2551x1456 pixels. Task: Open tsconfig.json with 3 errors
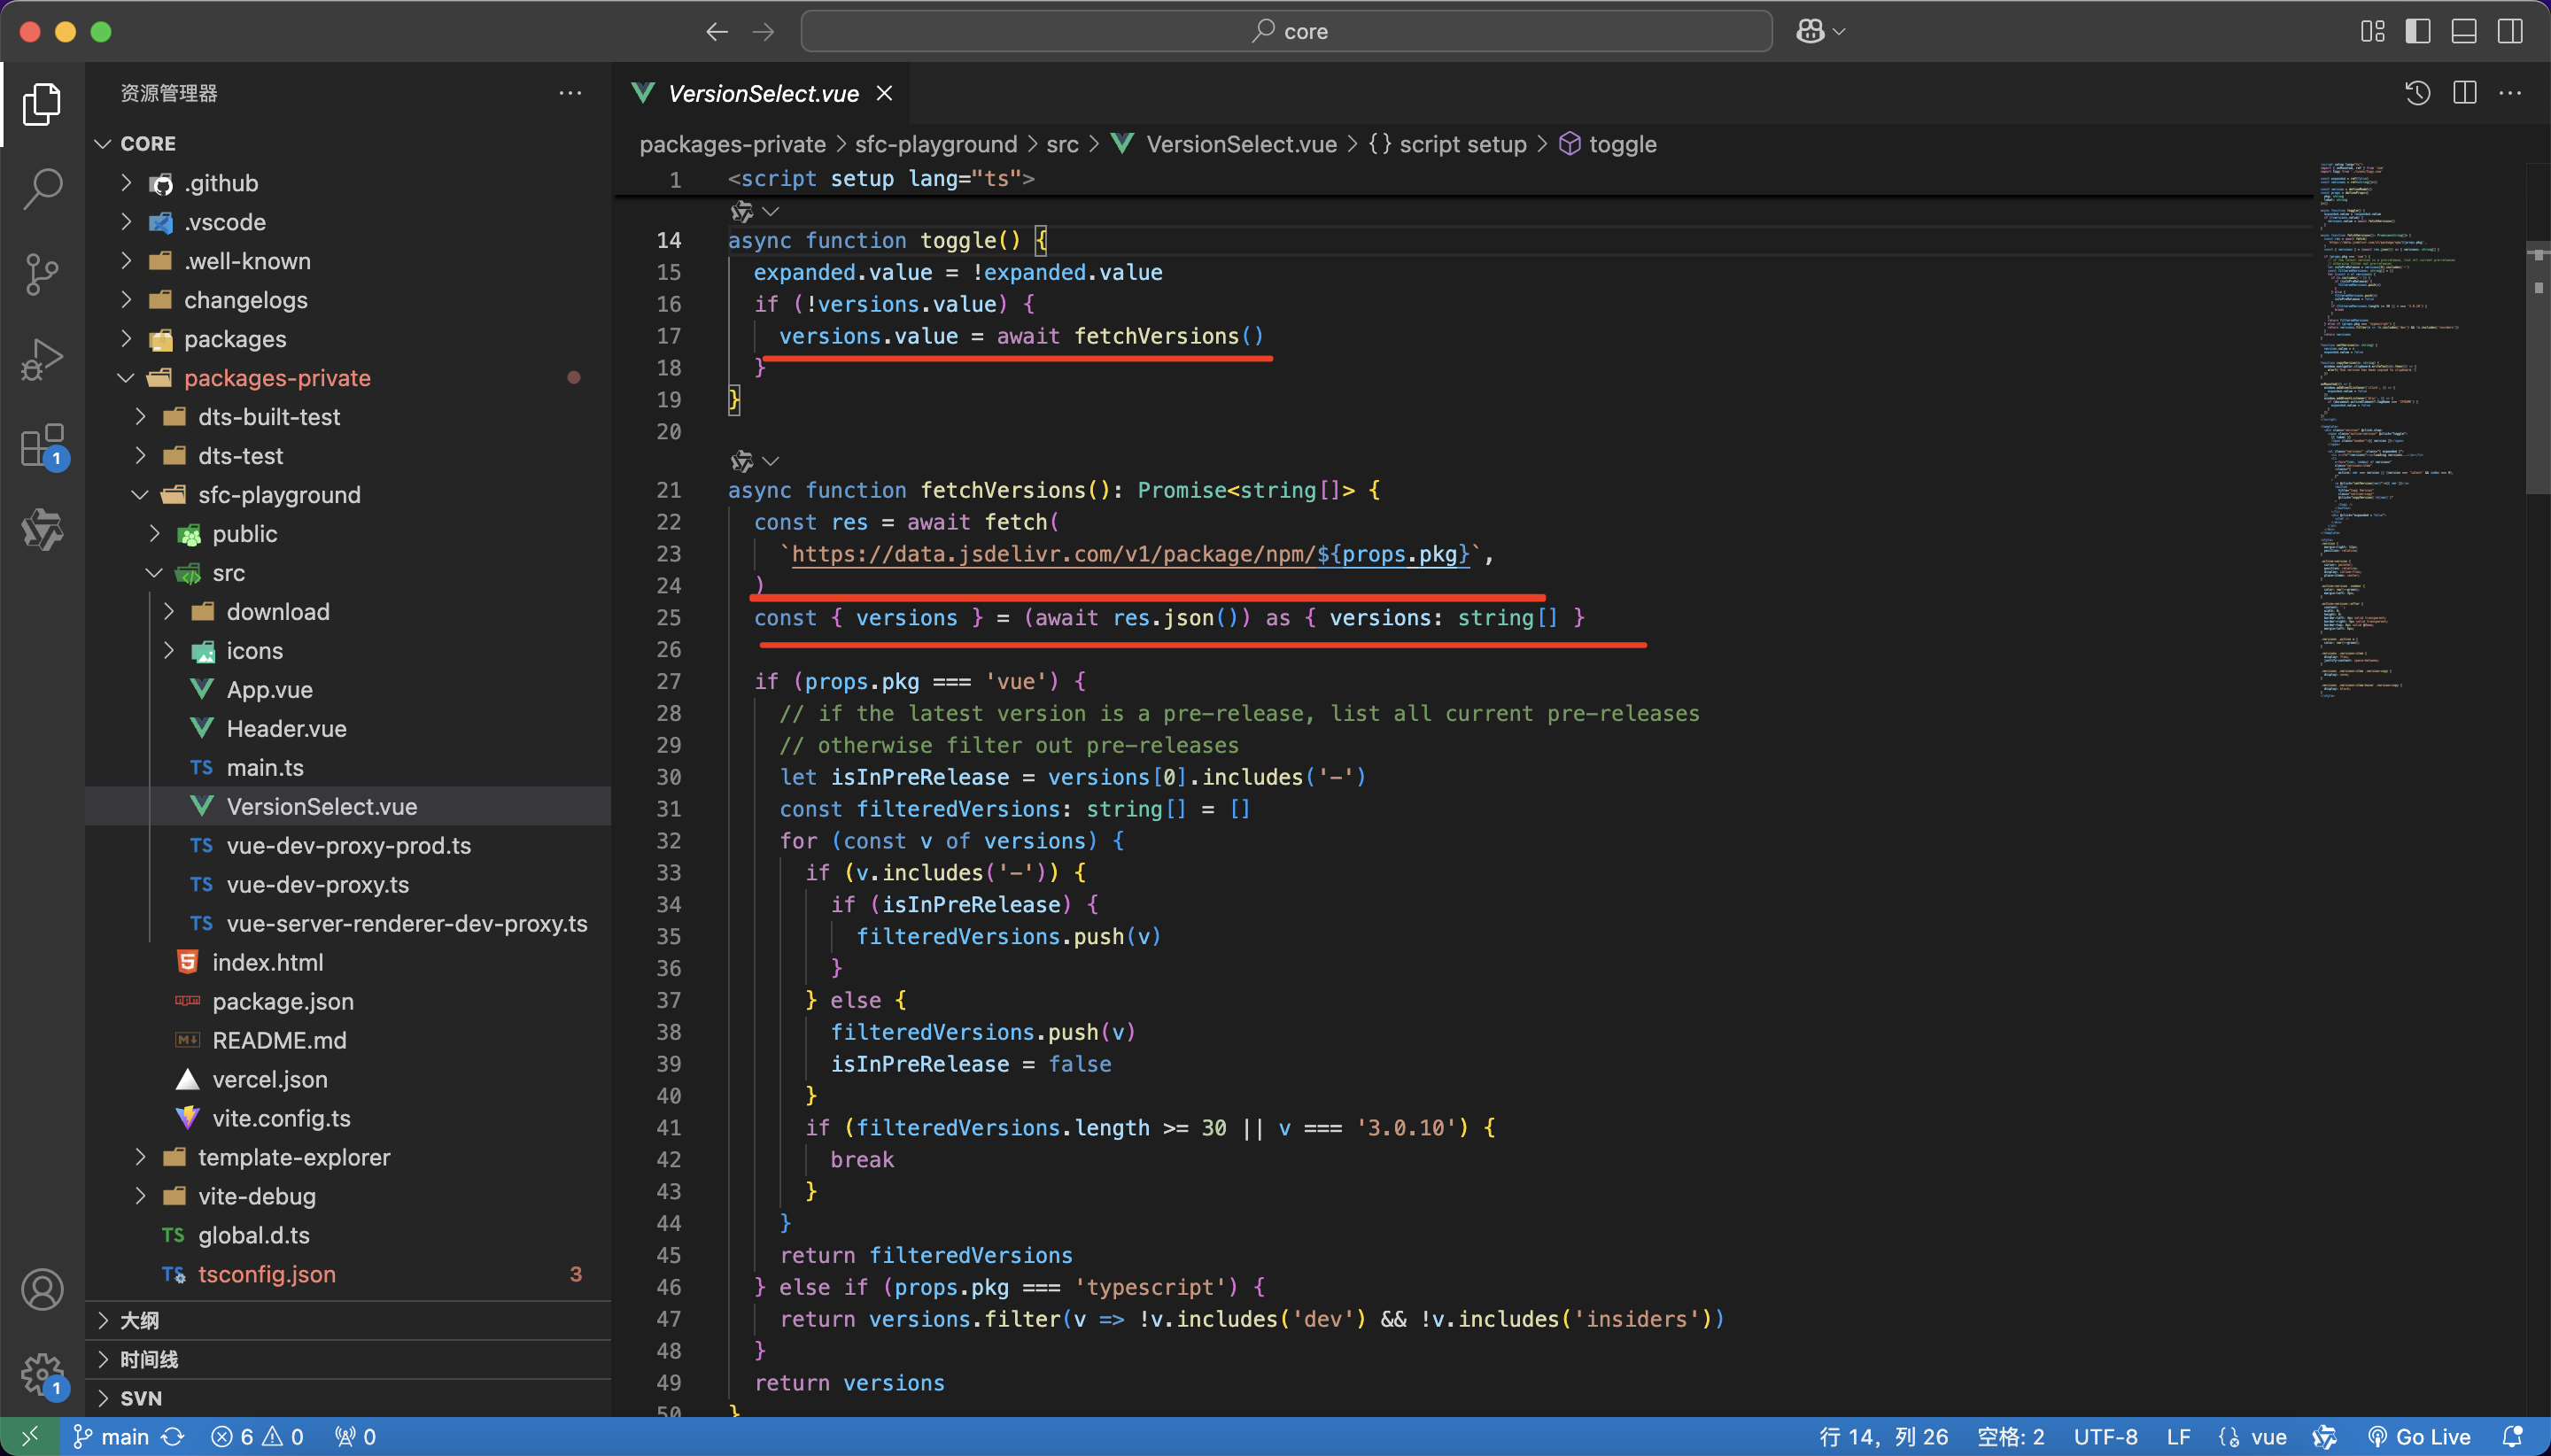[266, 1275]
